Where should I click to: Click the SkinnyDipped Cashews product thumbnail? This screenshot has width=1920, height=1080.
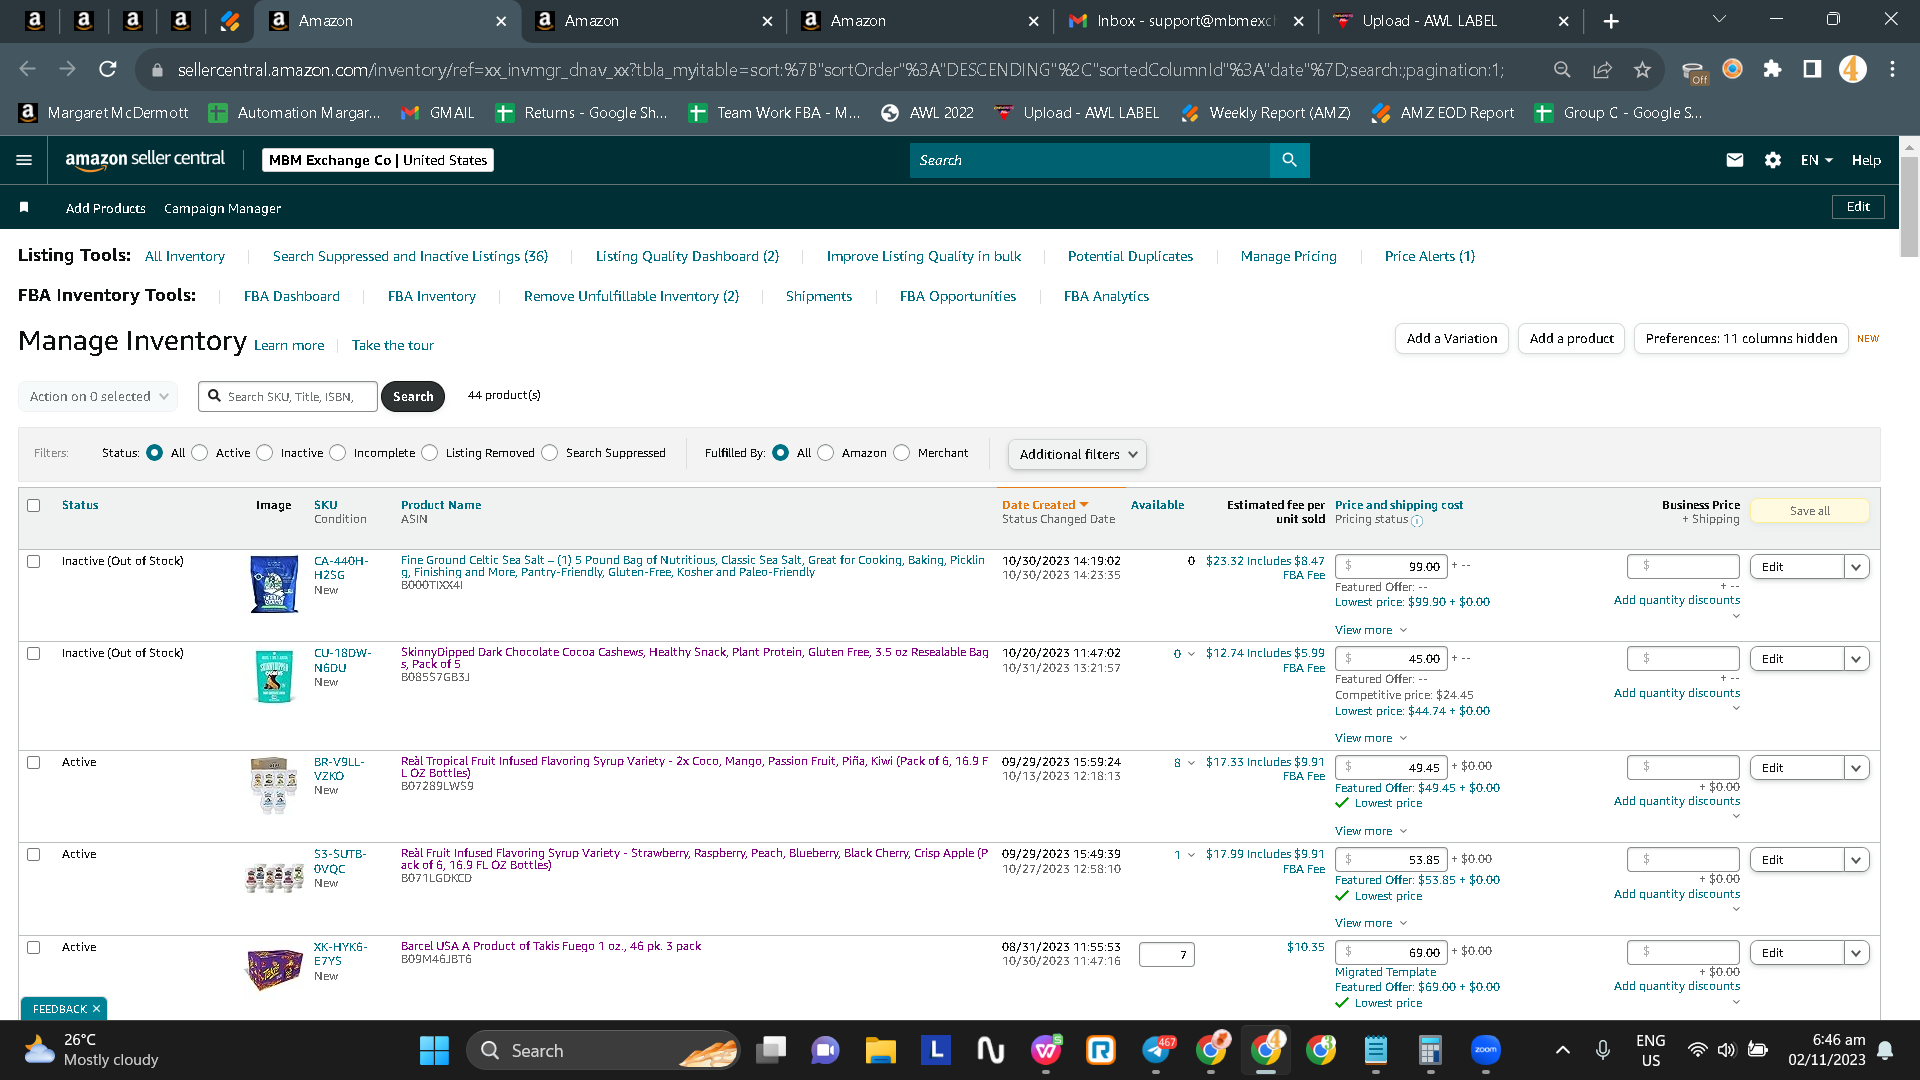[274, 675]
